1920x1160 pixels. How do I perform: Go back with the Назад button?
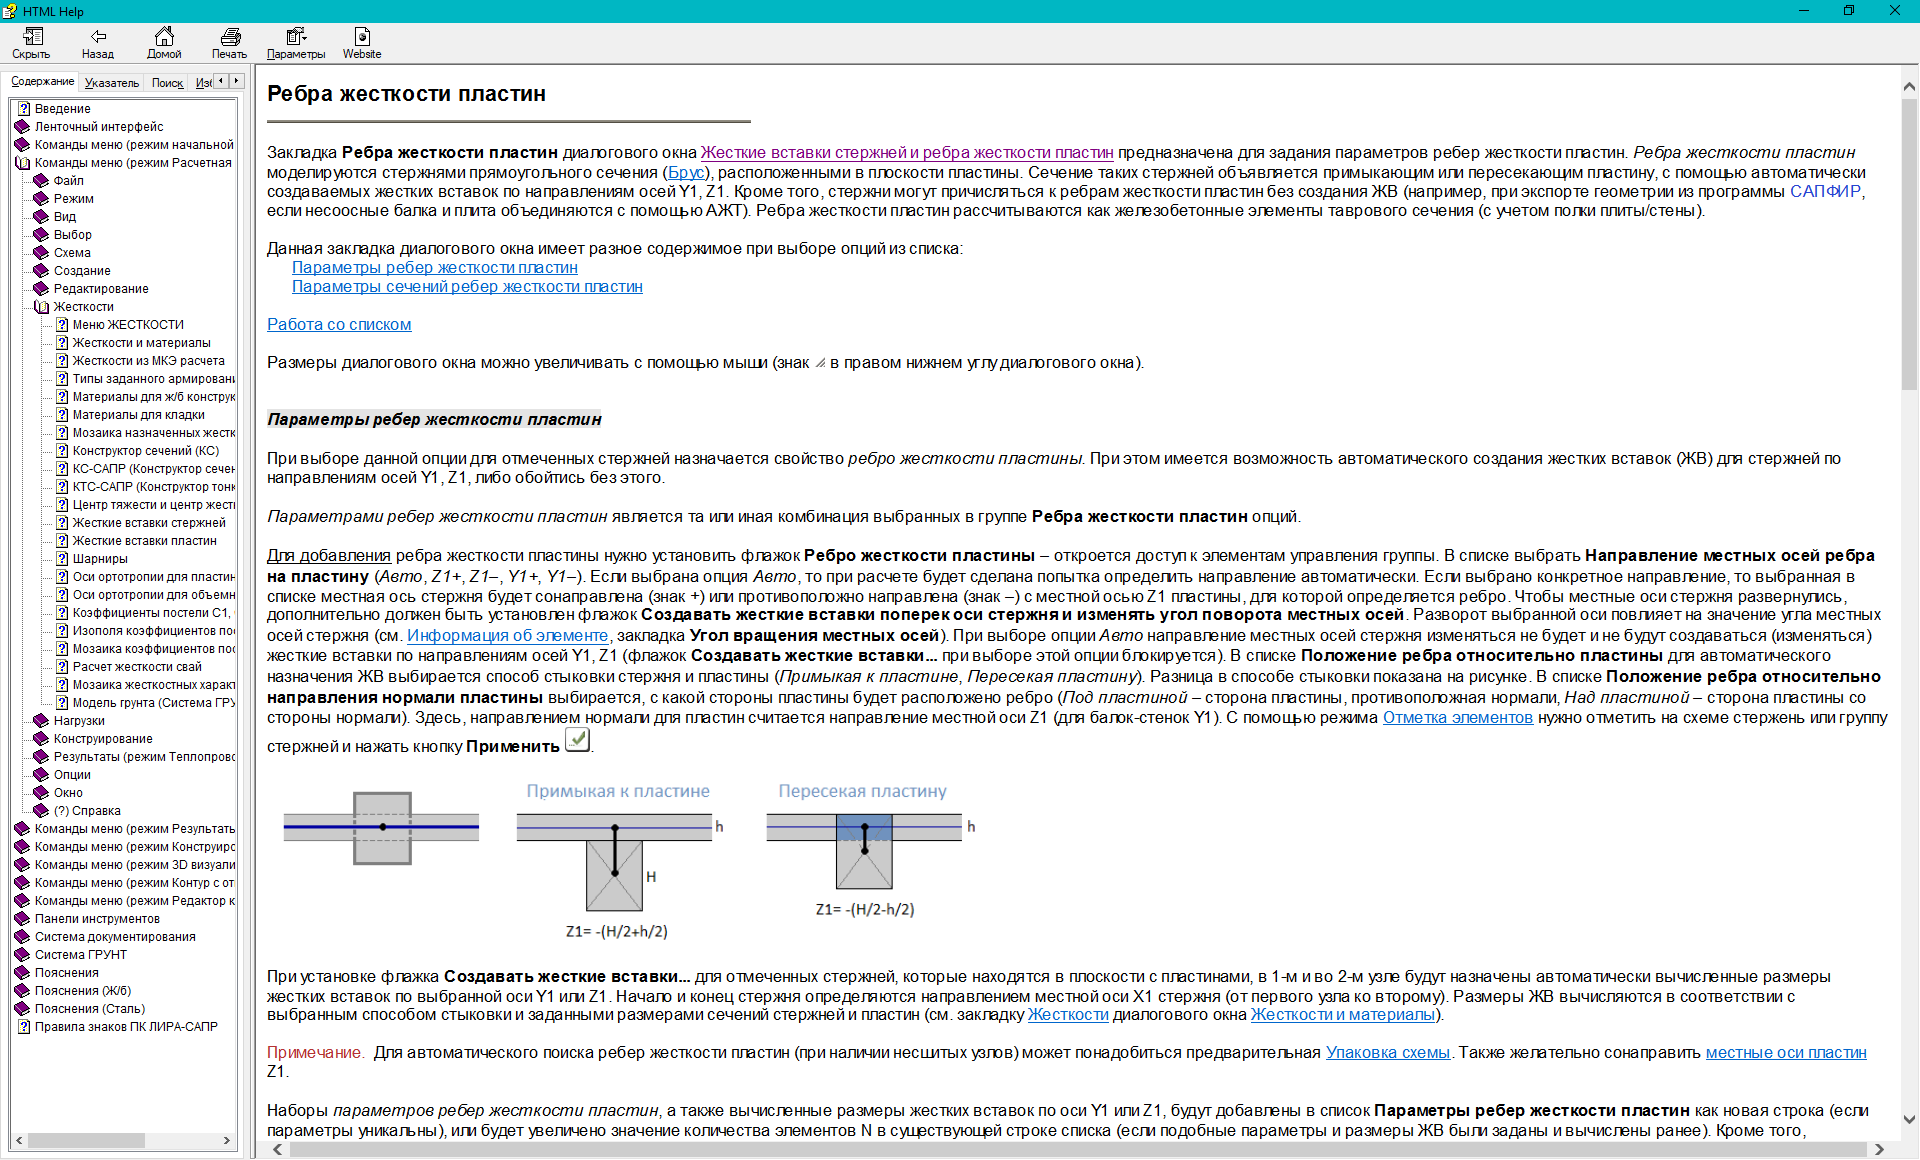pyautogui.click(x=98, y=43)
